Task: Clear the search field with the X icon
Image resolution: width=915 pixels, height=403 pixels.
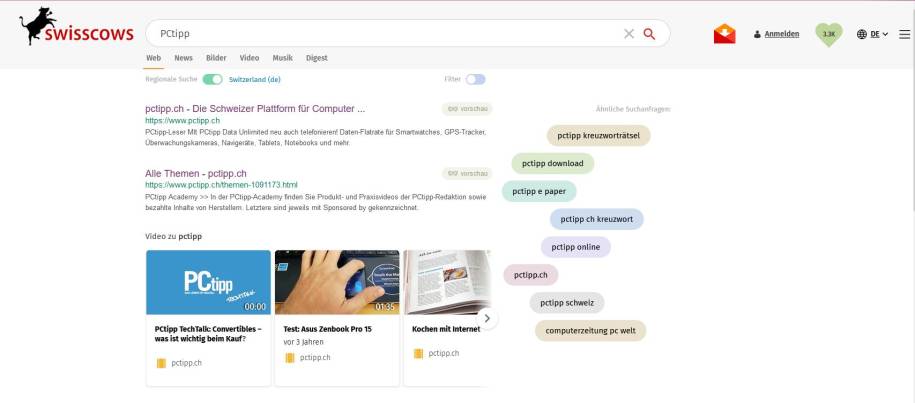Action: point(629,34)
